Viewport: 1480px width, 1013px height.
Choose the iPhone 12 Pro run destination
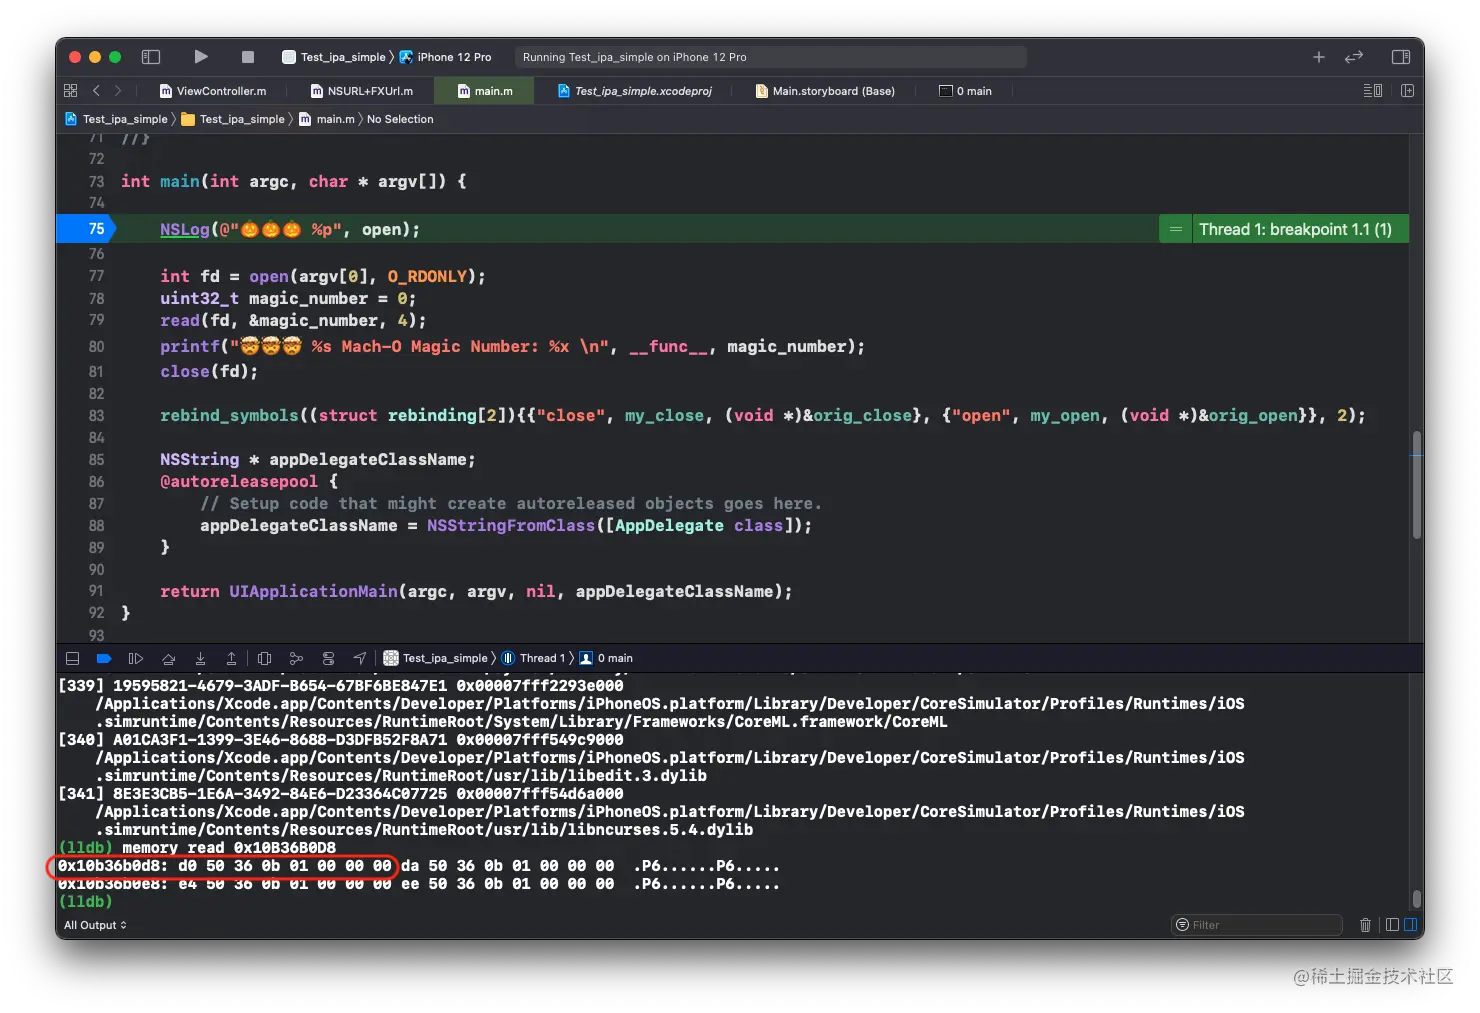click(446, 57)
